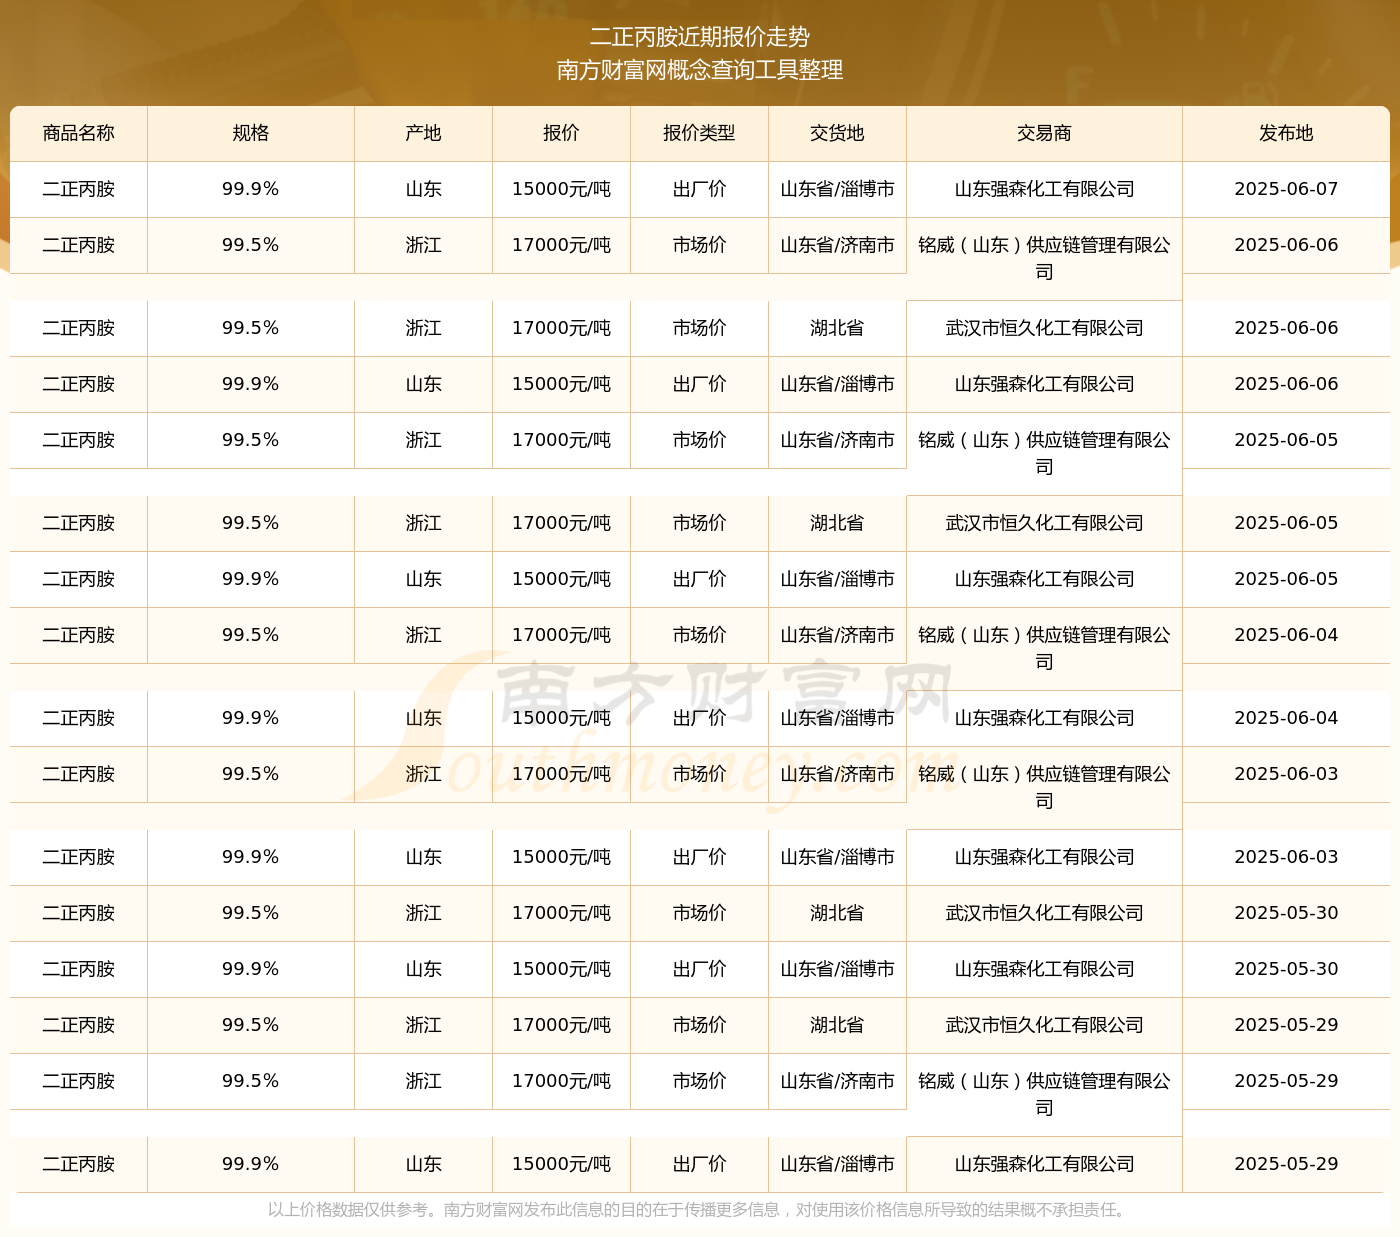The width and height of the screenshot is (1400, 1237).
Task: Click the 2025-06-06 date in the 铭威 row
Action: (x=1286, y=245)
